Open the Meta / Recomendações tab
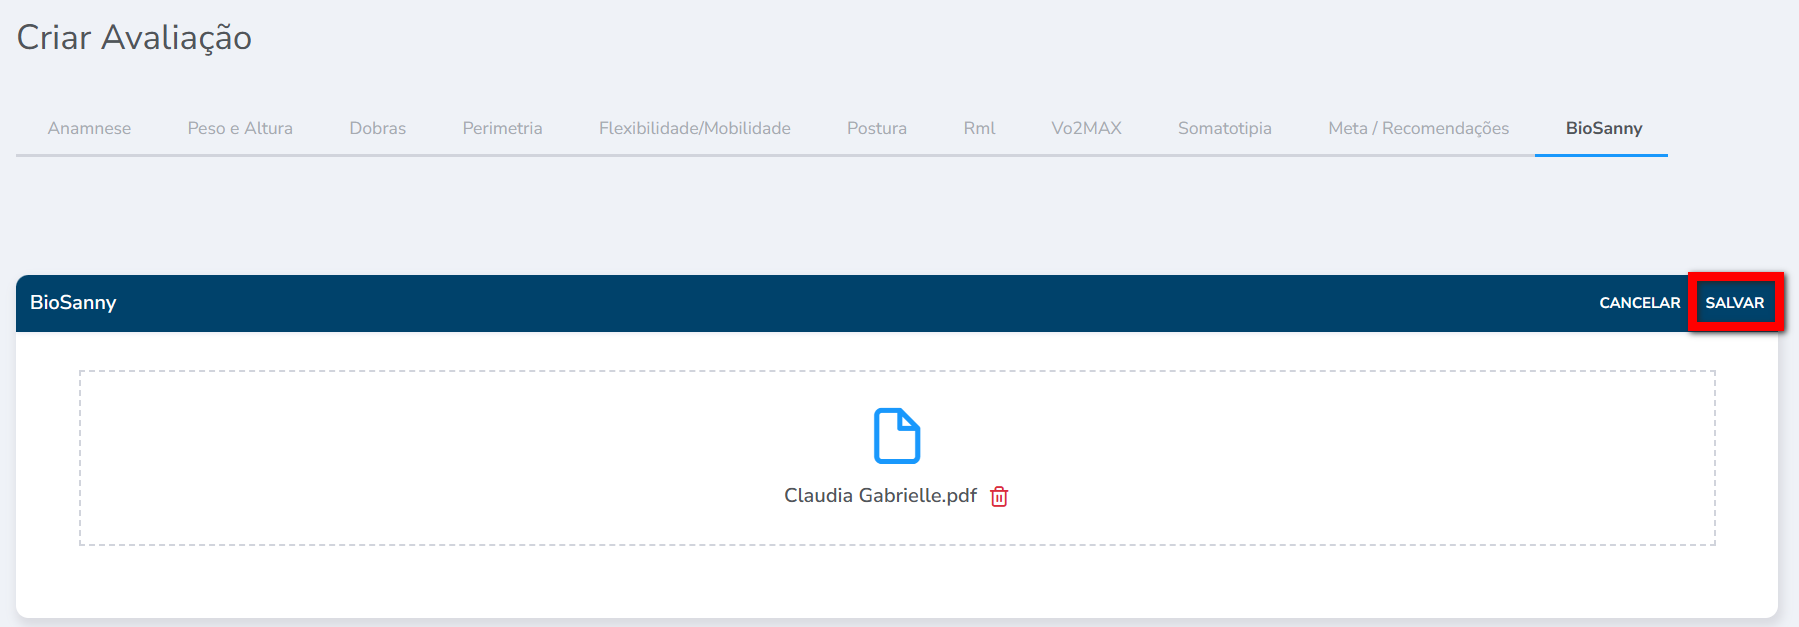This screenshot has height=627, width=1799. (x=1418, y=128)
